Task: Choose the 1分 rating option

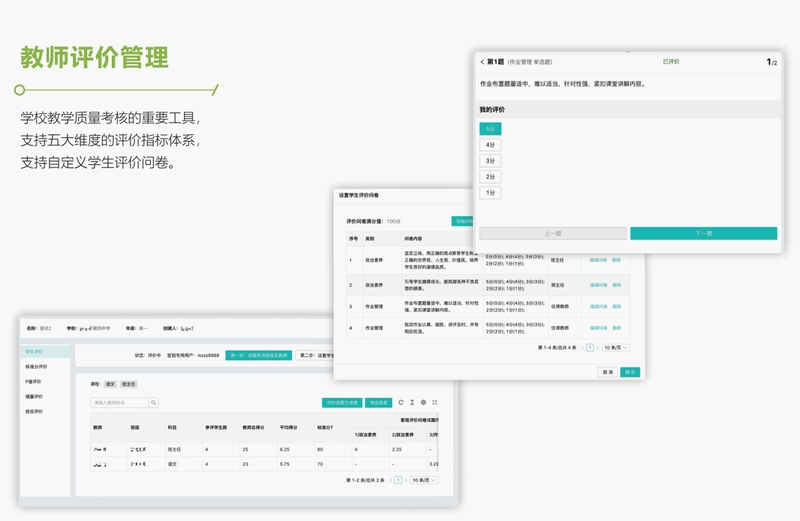Action: click(x=490, y=193)
